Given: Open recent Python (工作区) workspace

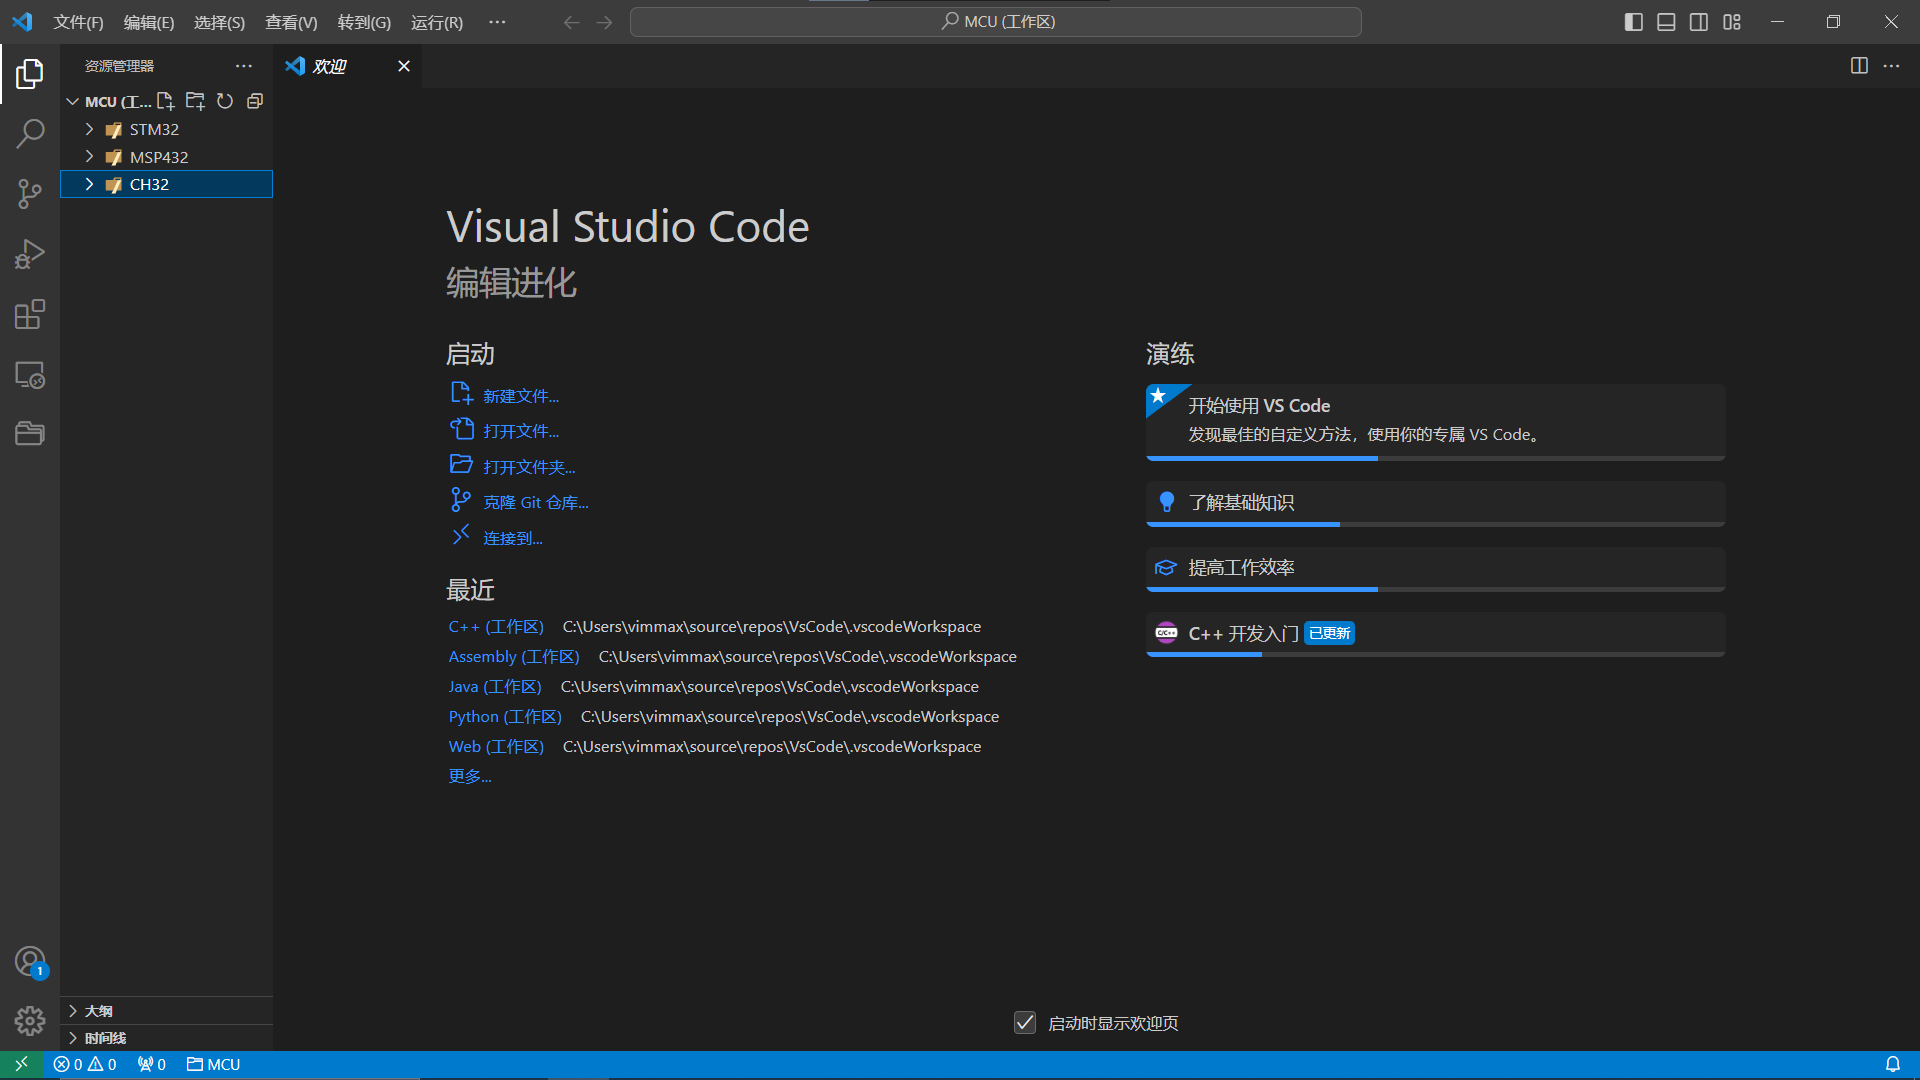Looking at the screenshot, I should click(x=505, y=716).
